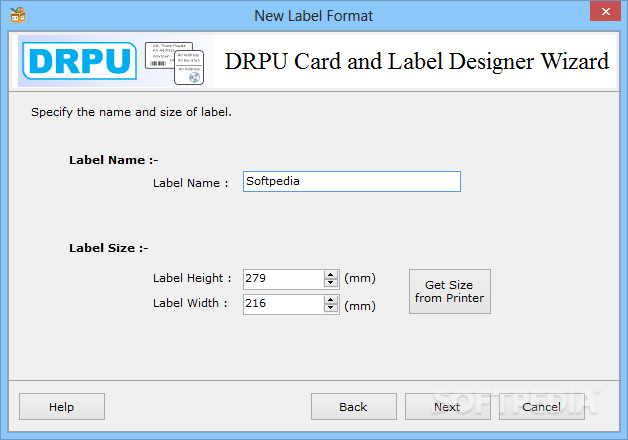Click the (mm) unit beside Label Height

[360, 278]
